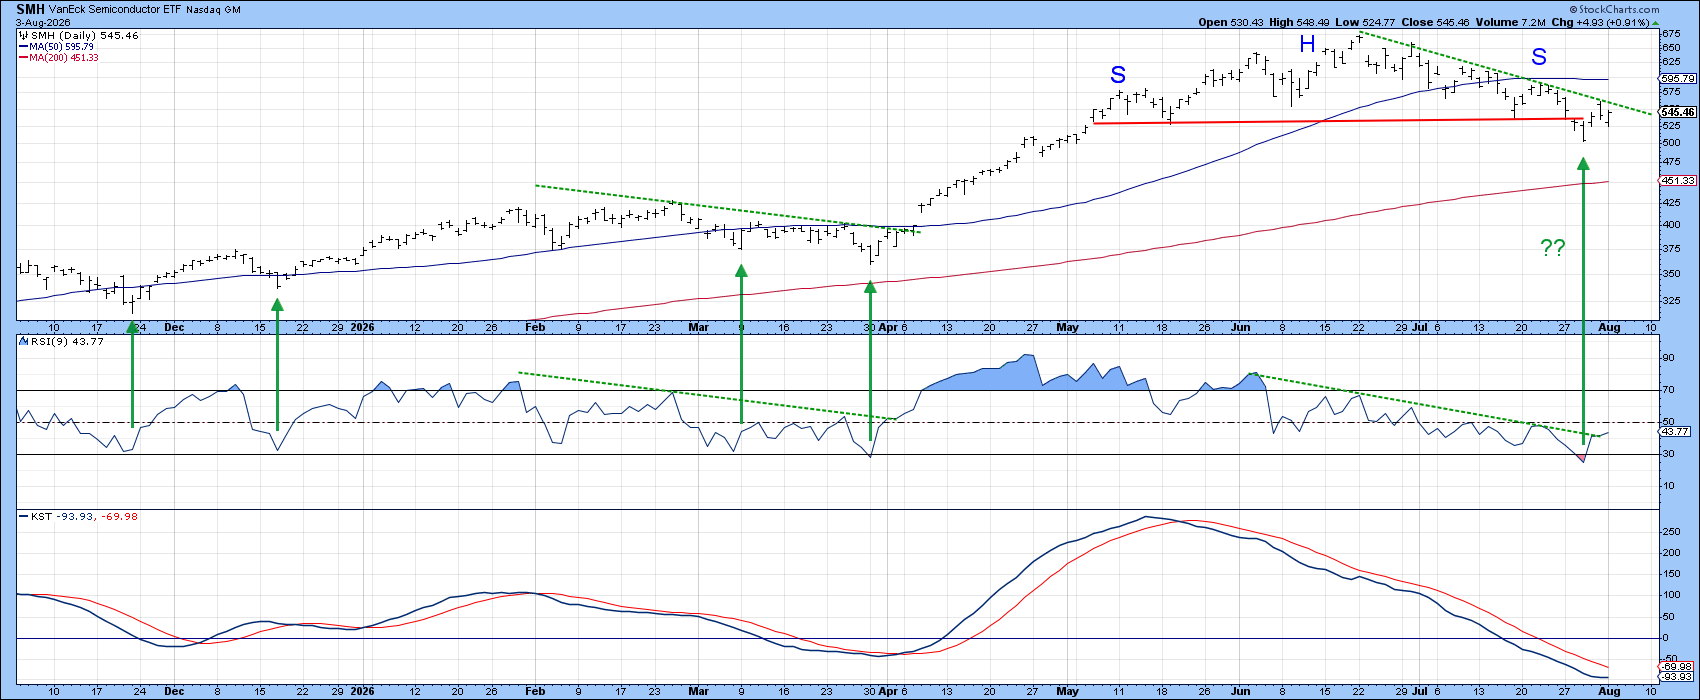Click the 325 price axis label

pos(1671,301)
